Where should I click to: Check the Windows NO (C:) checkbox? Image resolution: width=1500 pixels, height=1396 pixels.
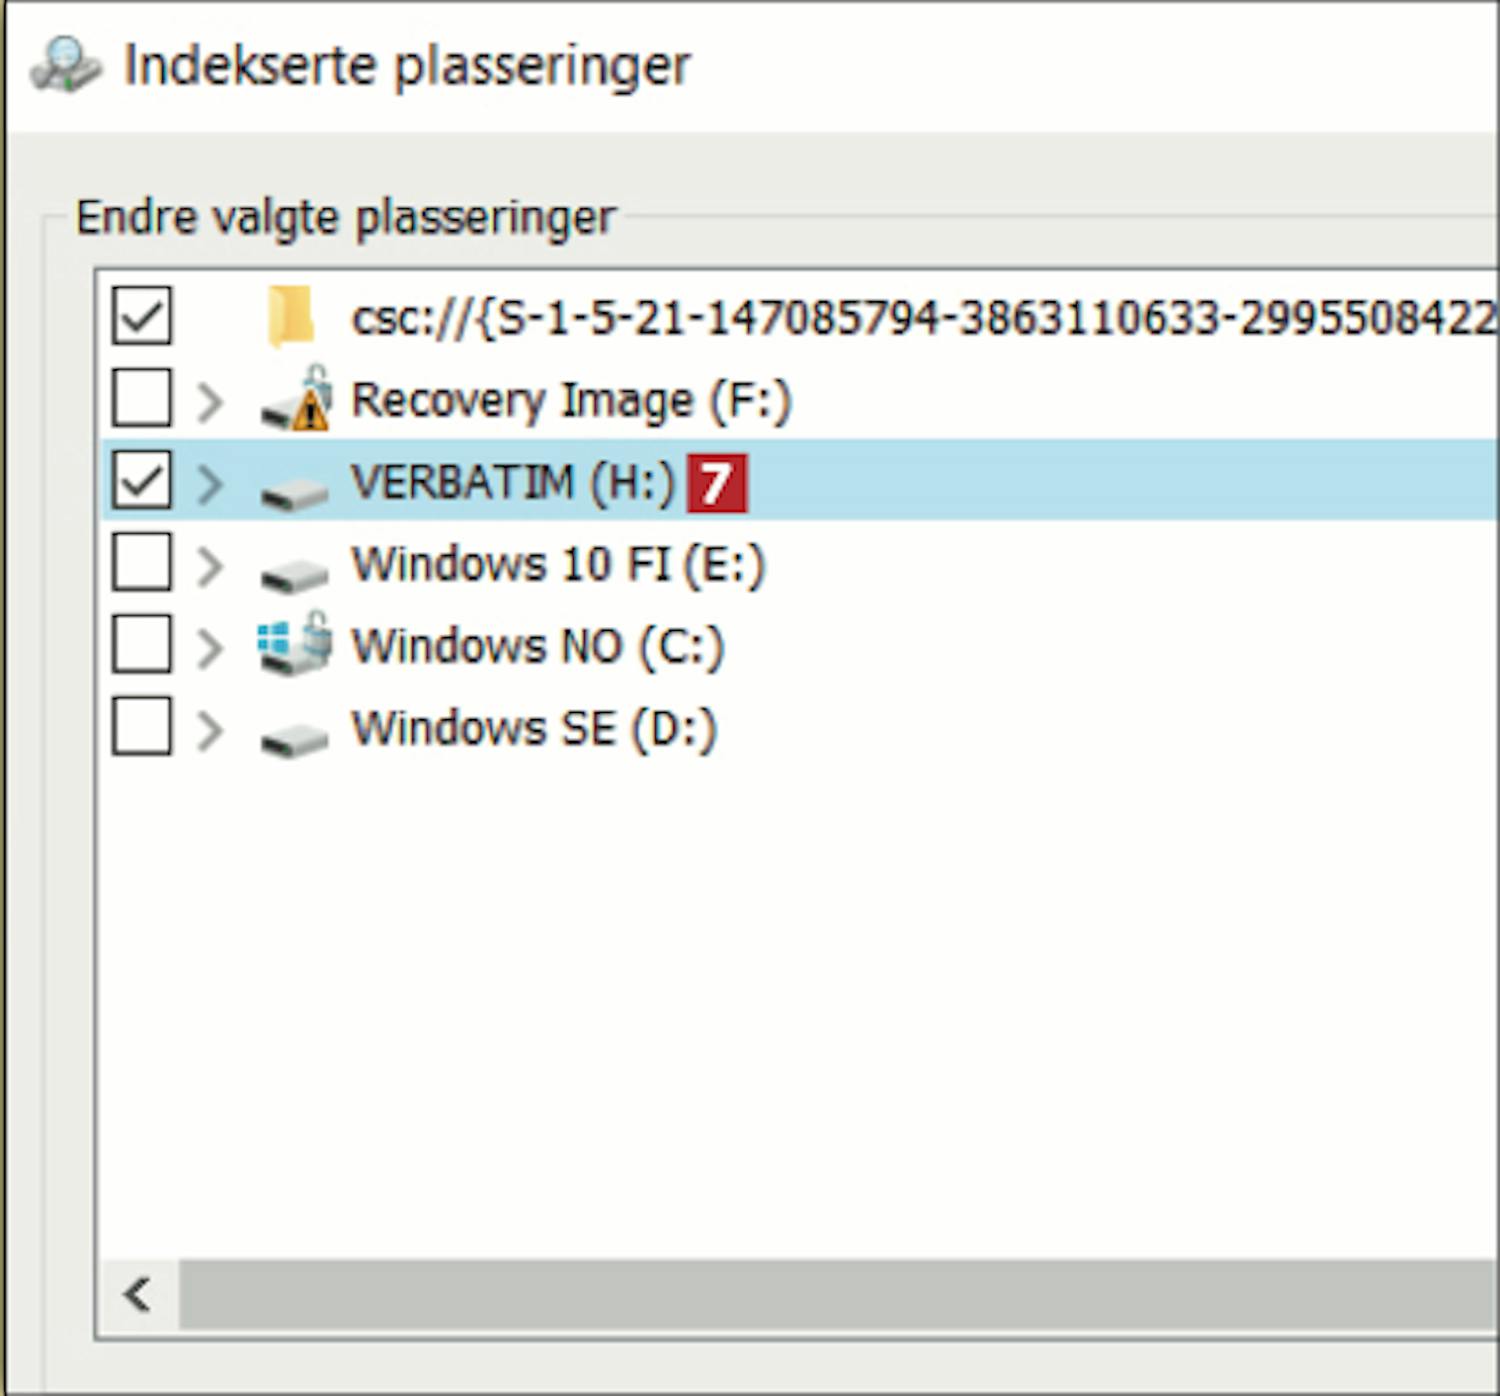point(141,645)
